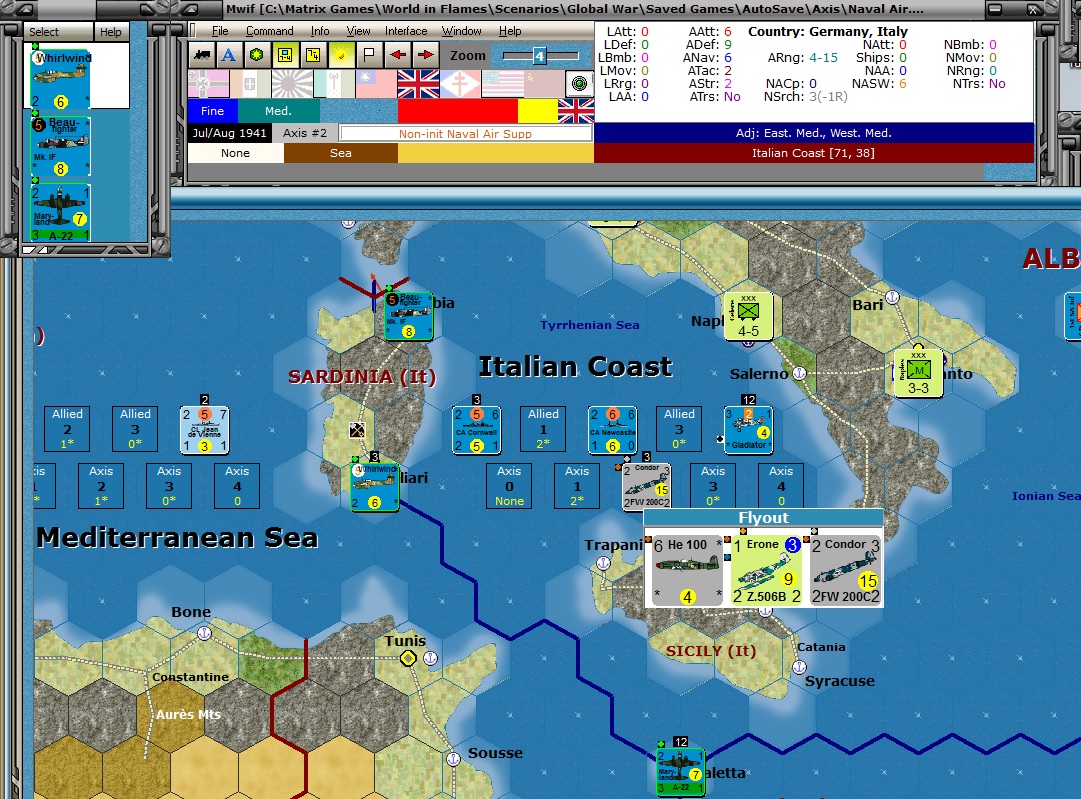The height and width of the screenshot is (799, 1081).
Task: Select the Japanese rising sun flag
Action: pyautogui.click(x=292, y=84)
